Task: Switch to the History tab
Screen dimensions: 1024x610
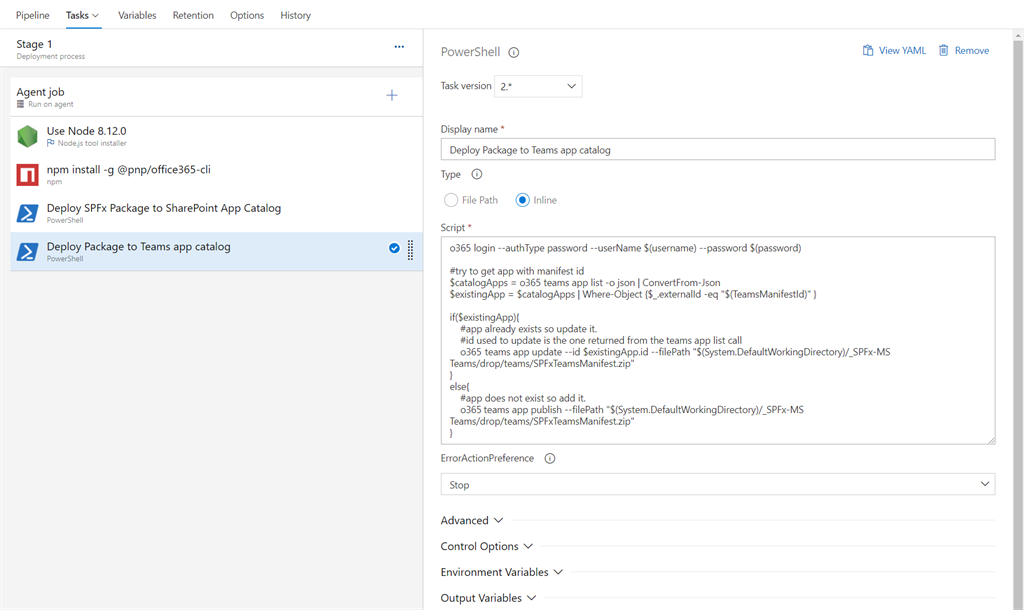Action: pos(296,15)
